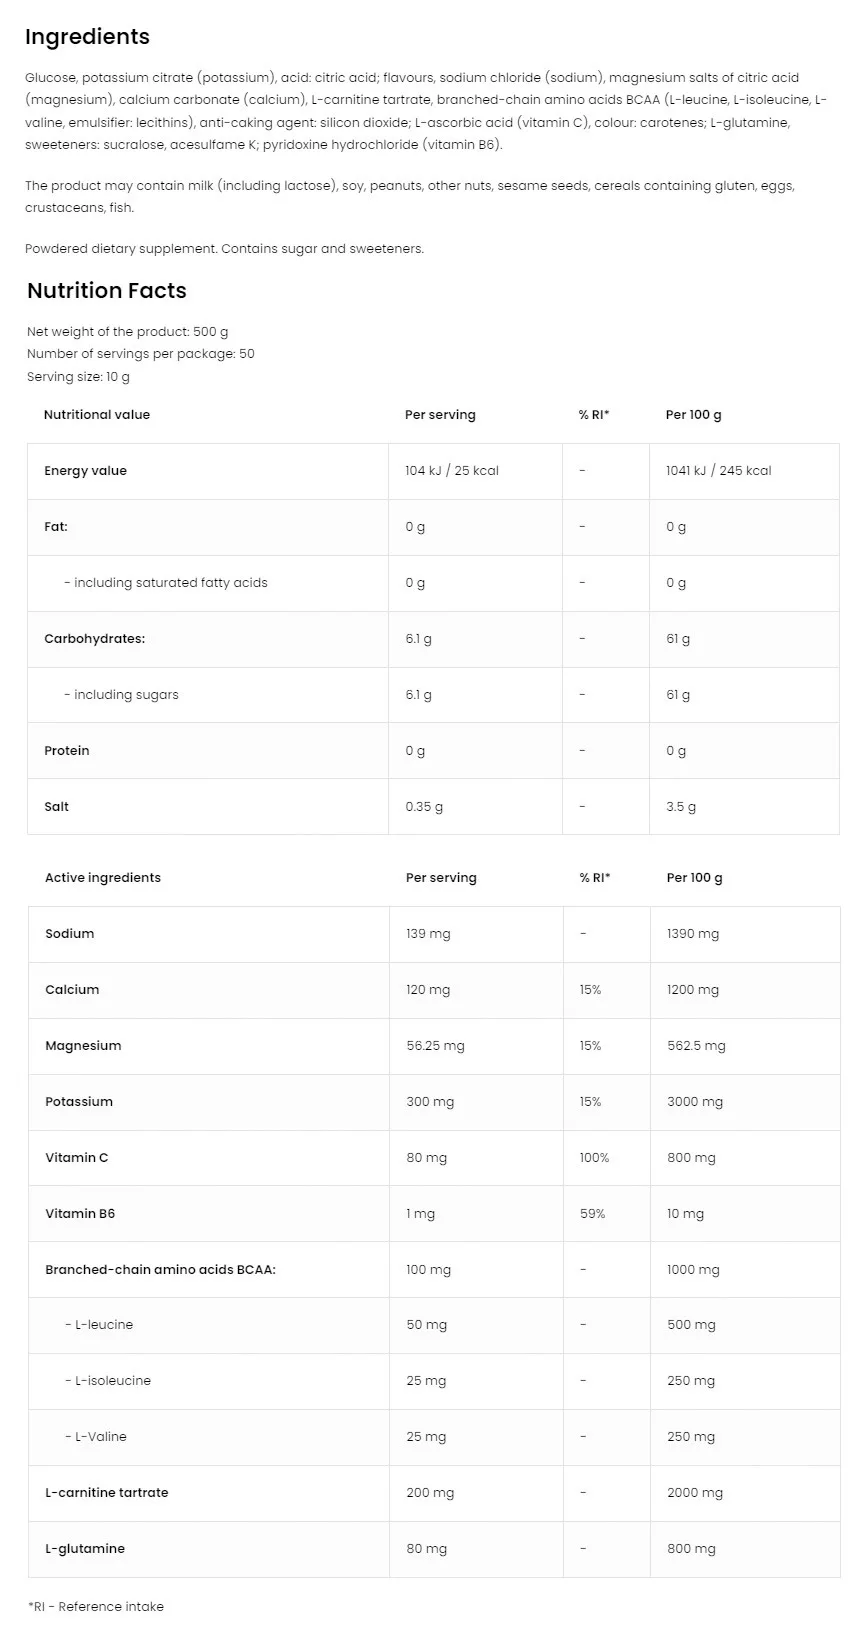The image size is (850, 1634).
Task: Click the Nutrition Facts heading
Action: click(107, 291)
